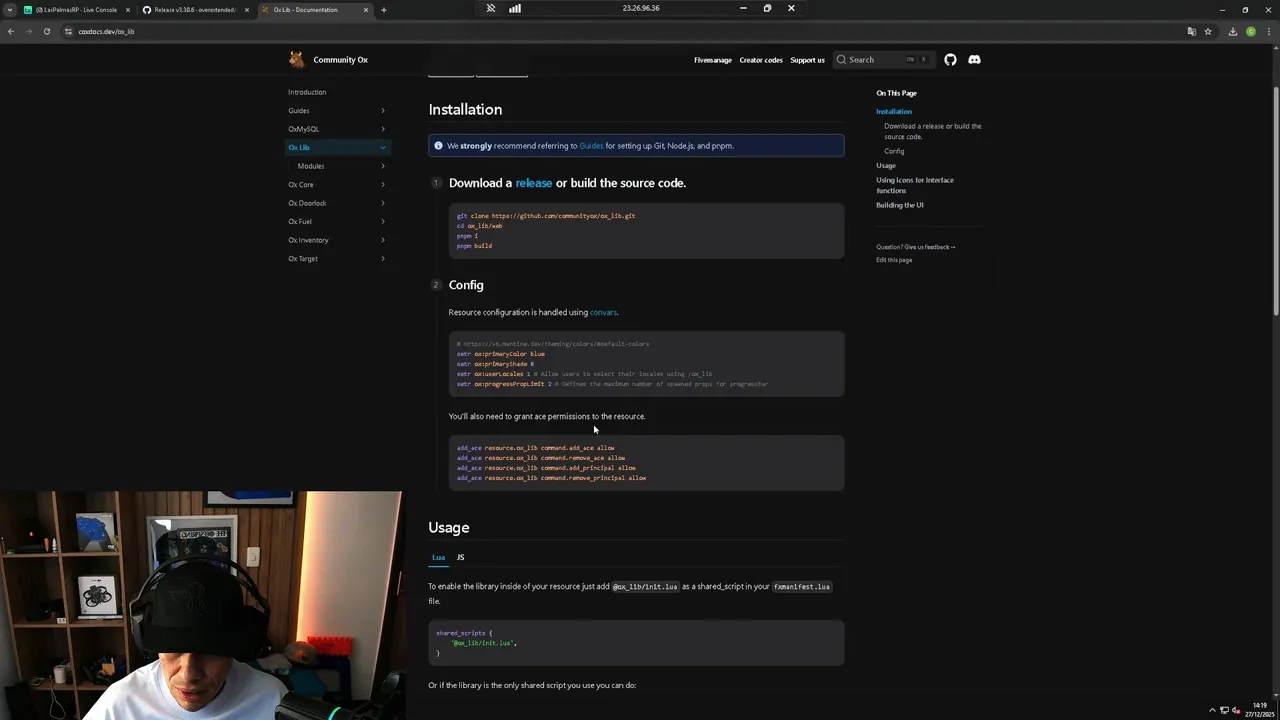Jump to Usage in On This Page
This screenshot has height=720, width=1280.
(x=886, y=166)
